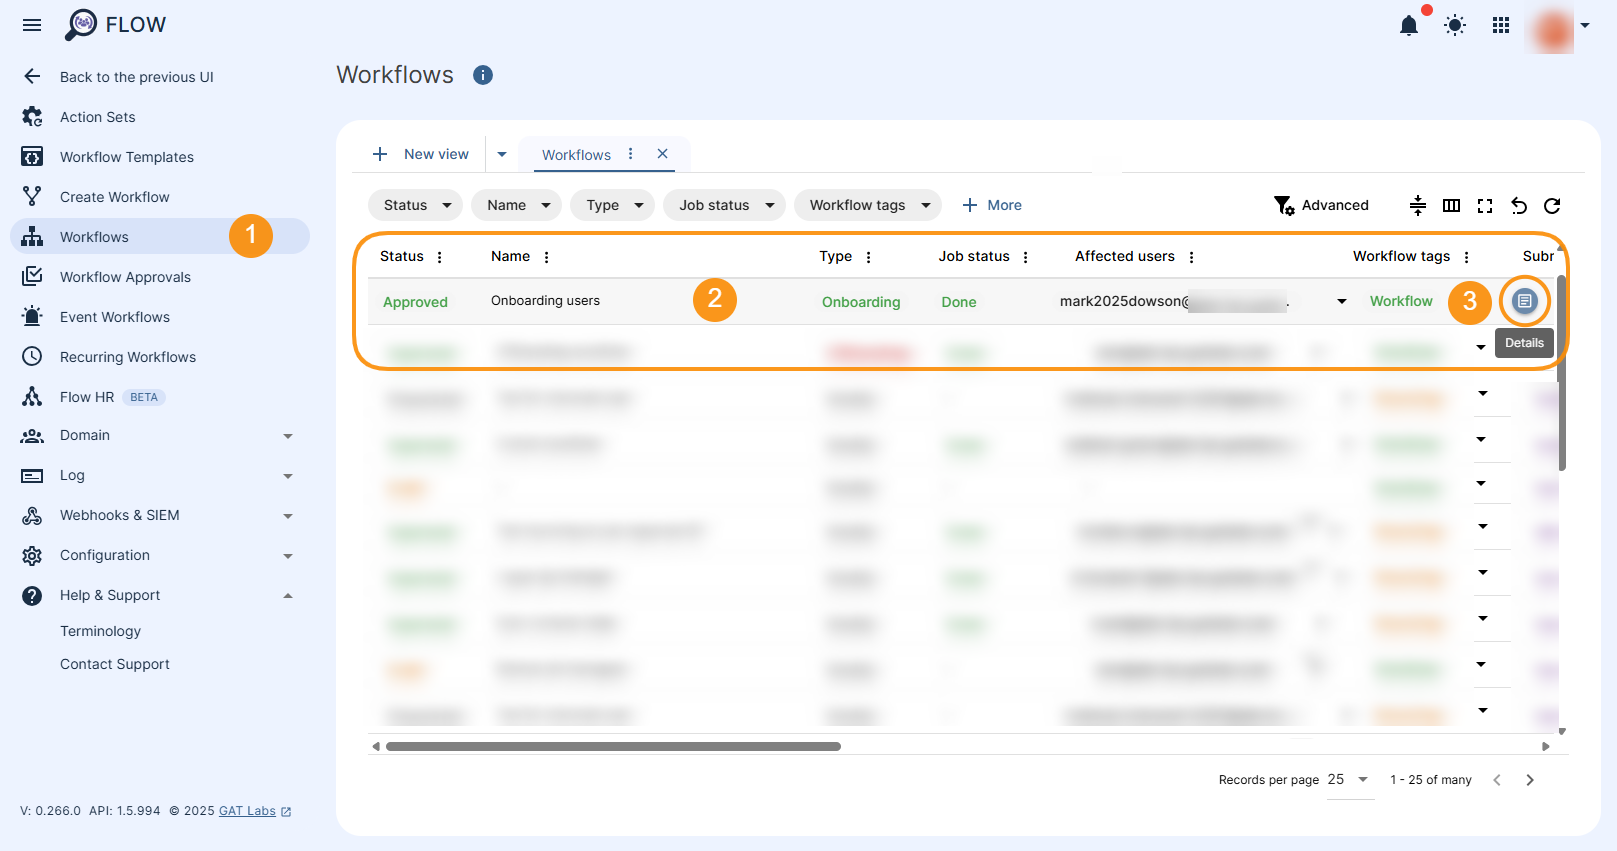Open the apps grid launcher
Image resolution: width=1617 pixels, height=851 pixels.
(1501, 26)
